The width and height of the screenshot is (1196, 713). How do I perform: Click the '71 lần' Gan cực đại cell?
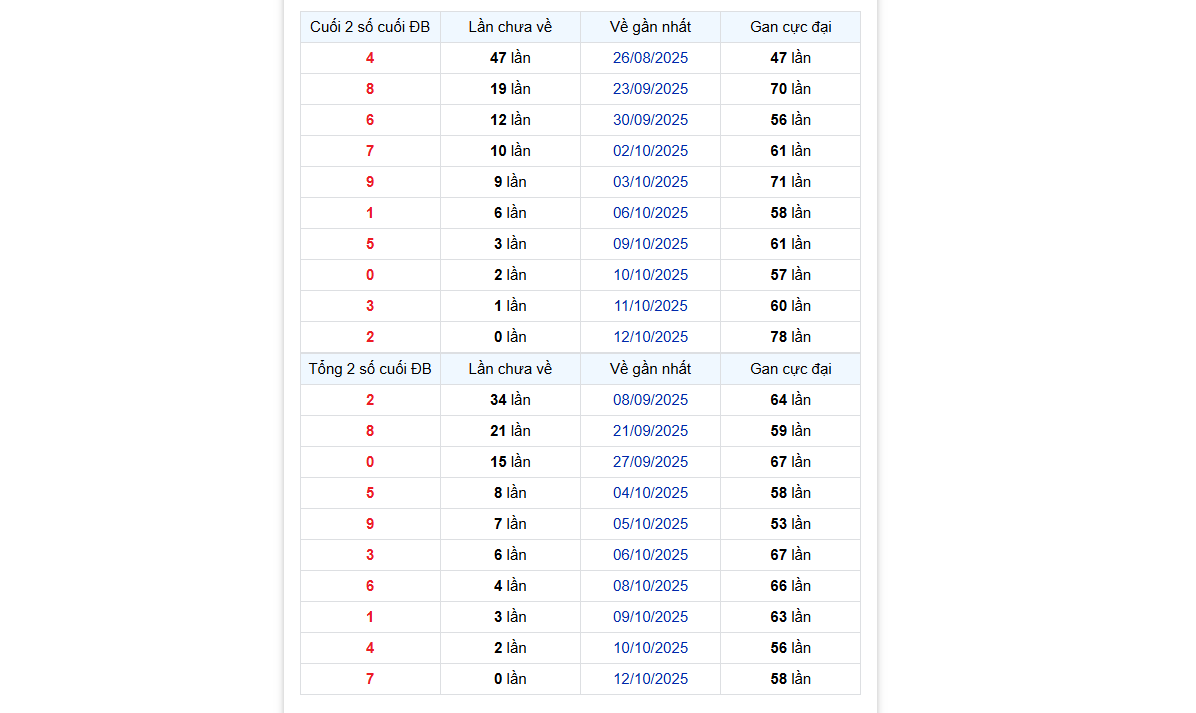(790, 182)
